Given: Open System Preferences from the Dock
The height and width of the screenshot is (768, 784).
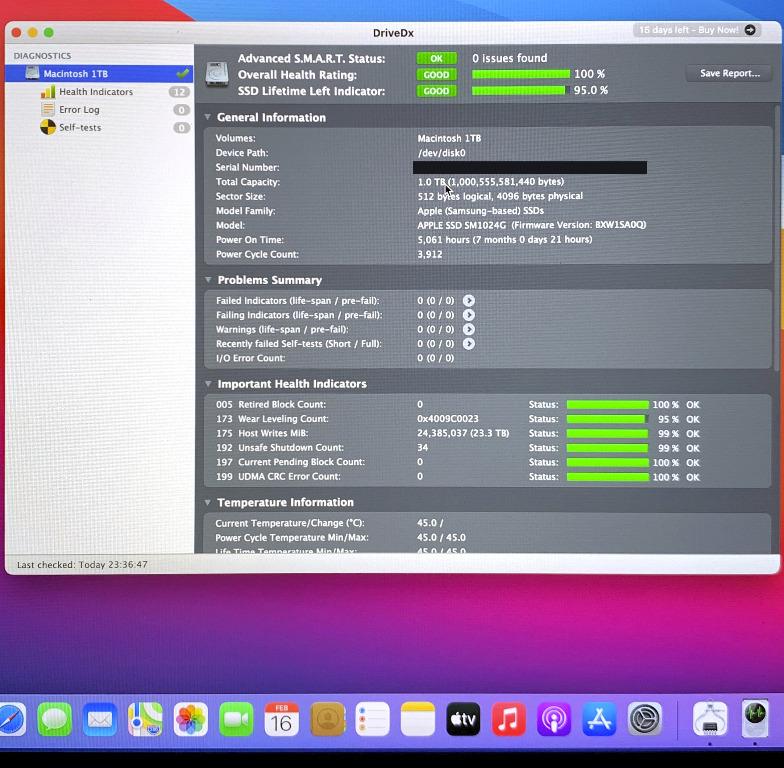Looking at the screenshot, I should pos(645,719).
